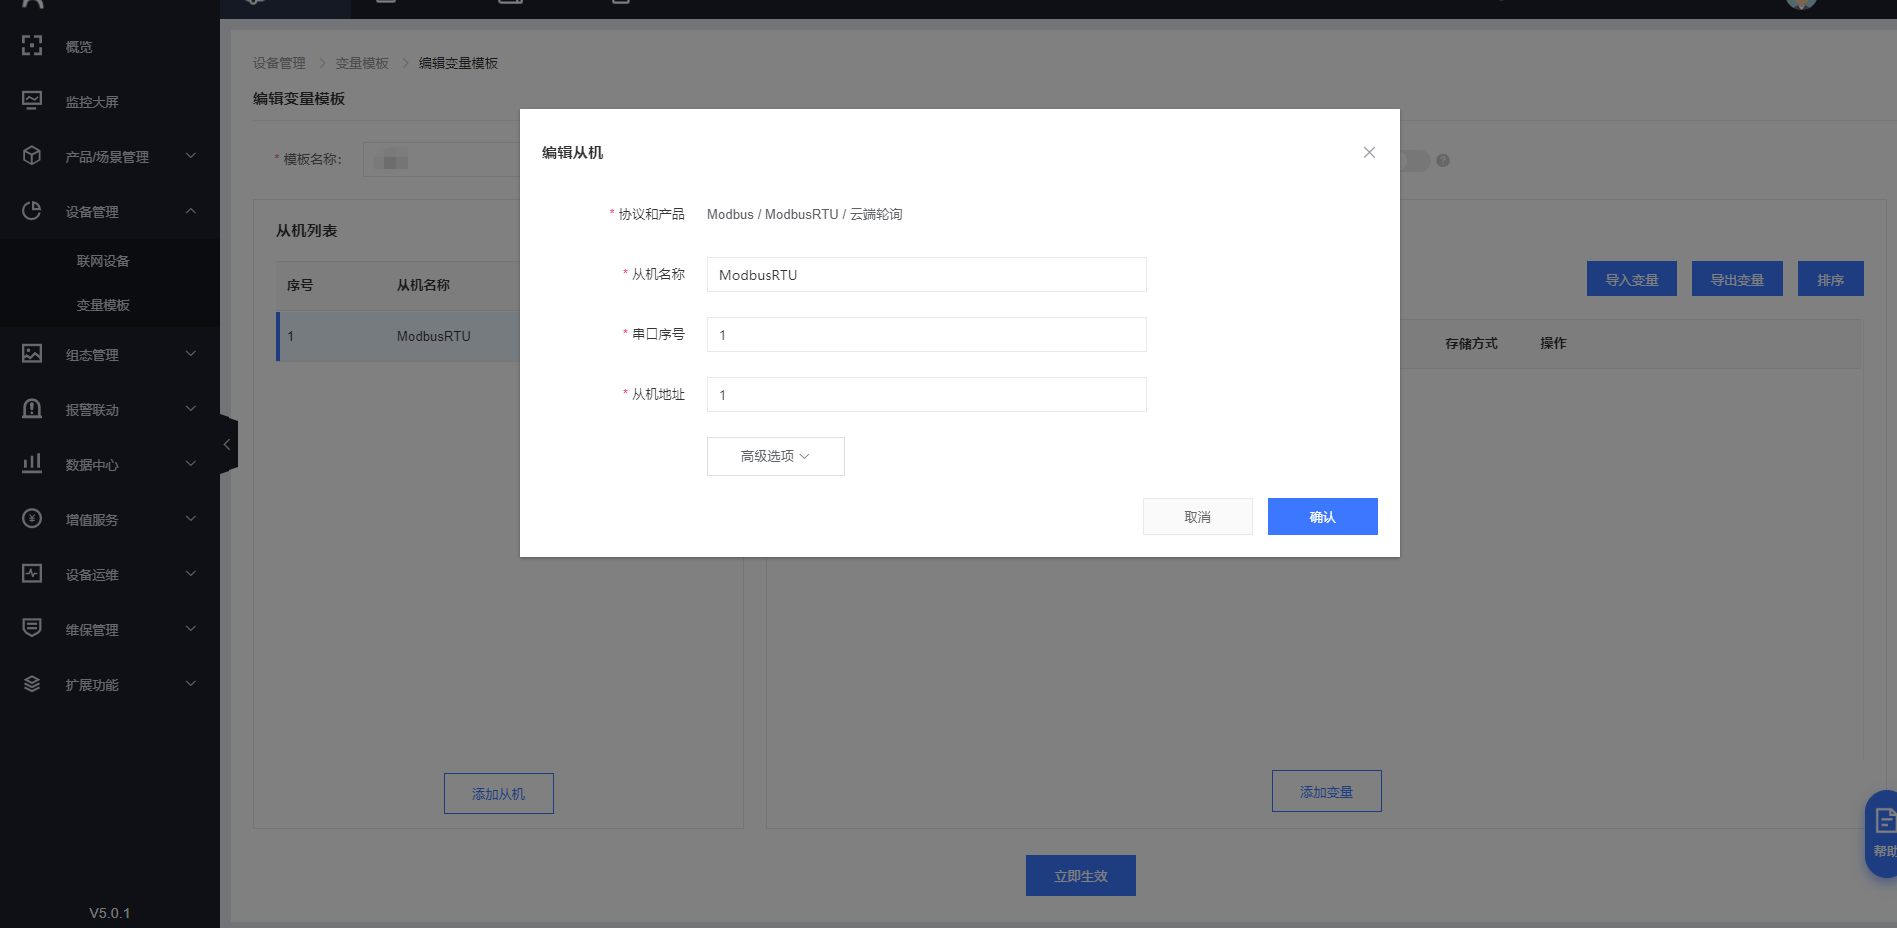This screenshot has height=928, width=1897.
Task: Click the 产品/场景管理 cube icon
Action: pos(32,156)
